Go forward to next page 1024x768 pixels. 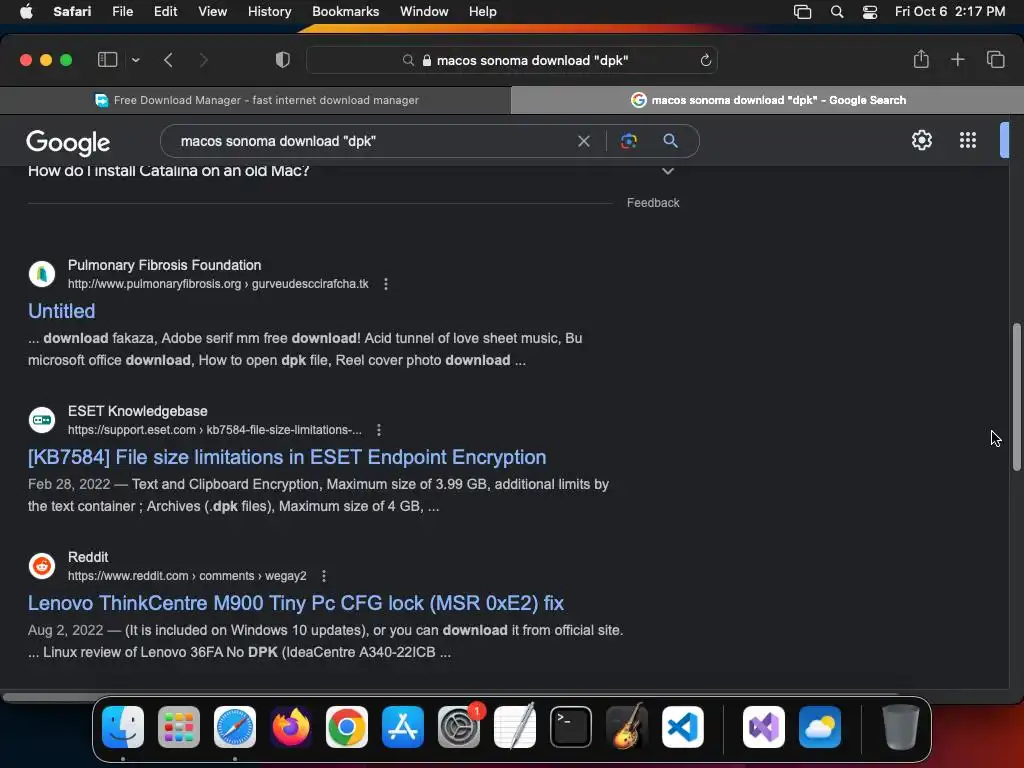tap(203, 60)
